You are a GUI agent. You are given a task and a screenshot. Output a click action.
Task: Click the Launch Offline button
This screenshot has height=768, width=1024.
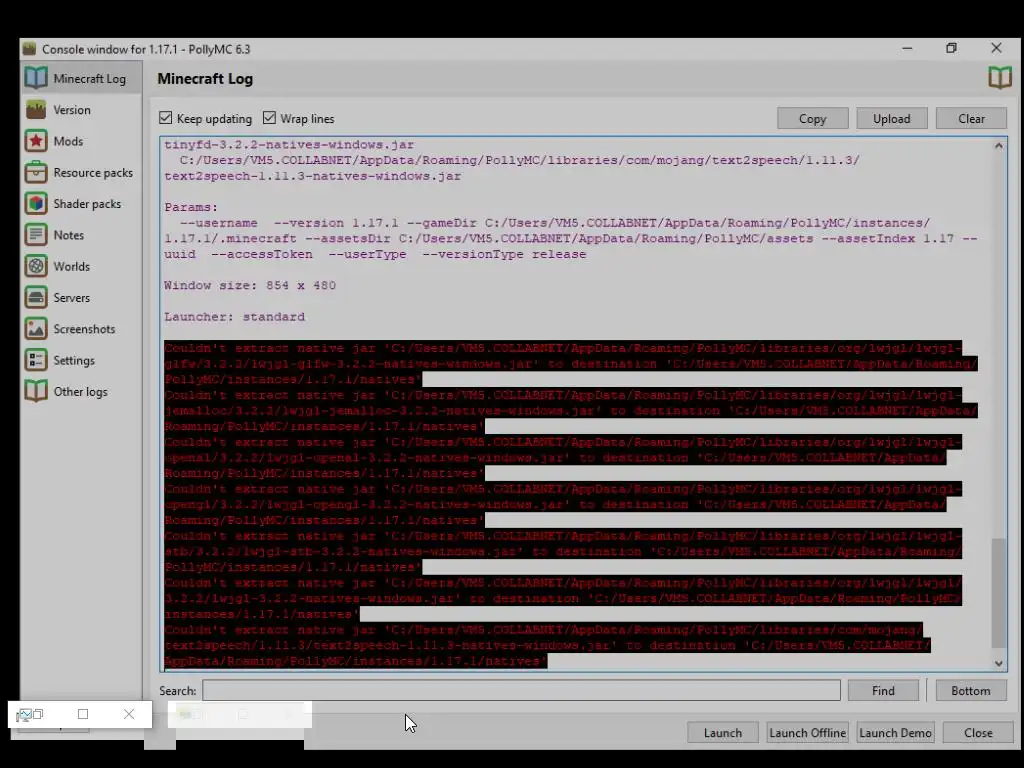[807, 733]
